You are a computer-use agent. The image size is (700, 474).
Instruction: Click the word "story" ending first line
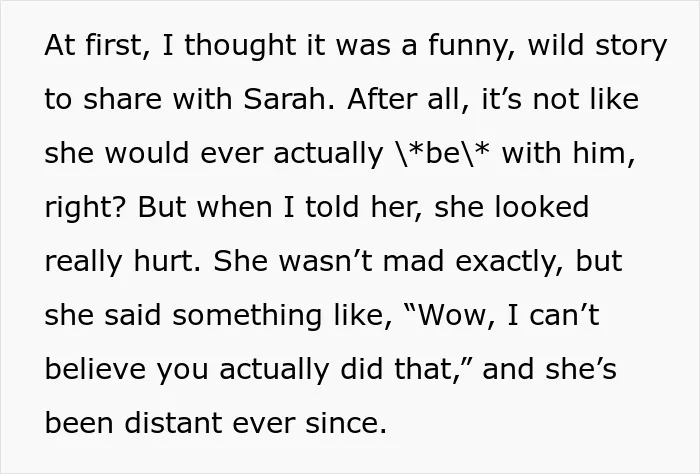tap(631, 47)
